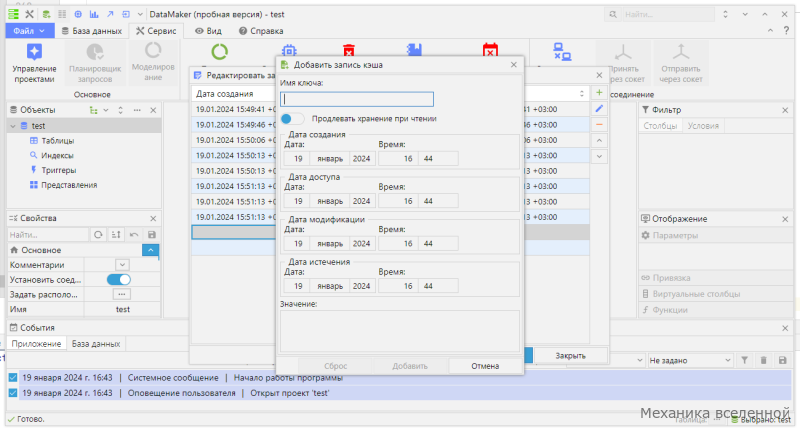The height and width of the screenshot is (431, 800).
Task: Click the trash icon in События panel
Action: (763, 361)
